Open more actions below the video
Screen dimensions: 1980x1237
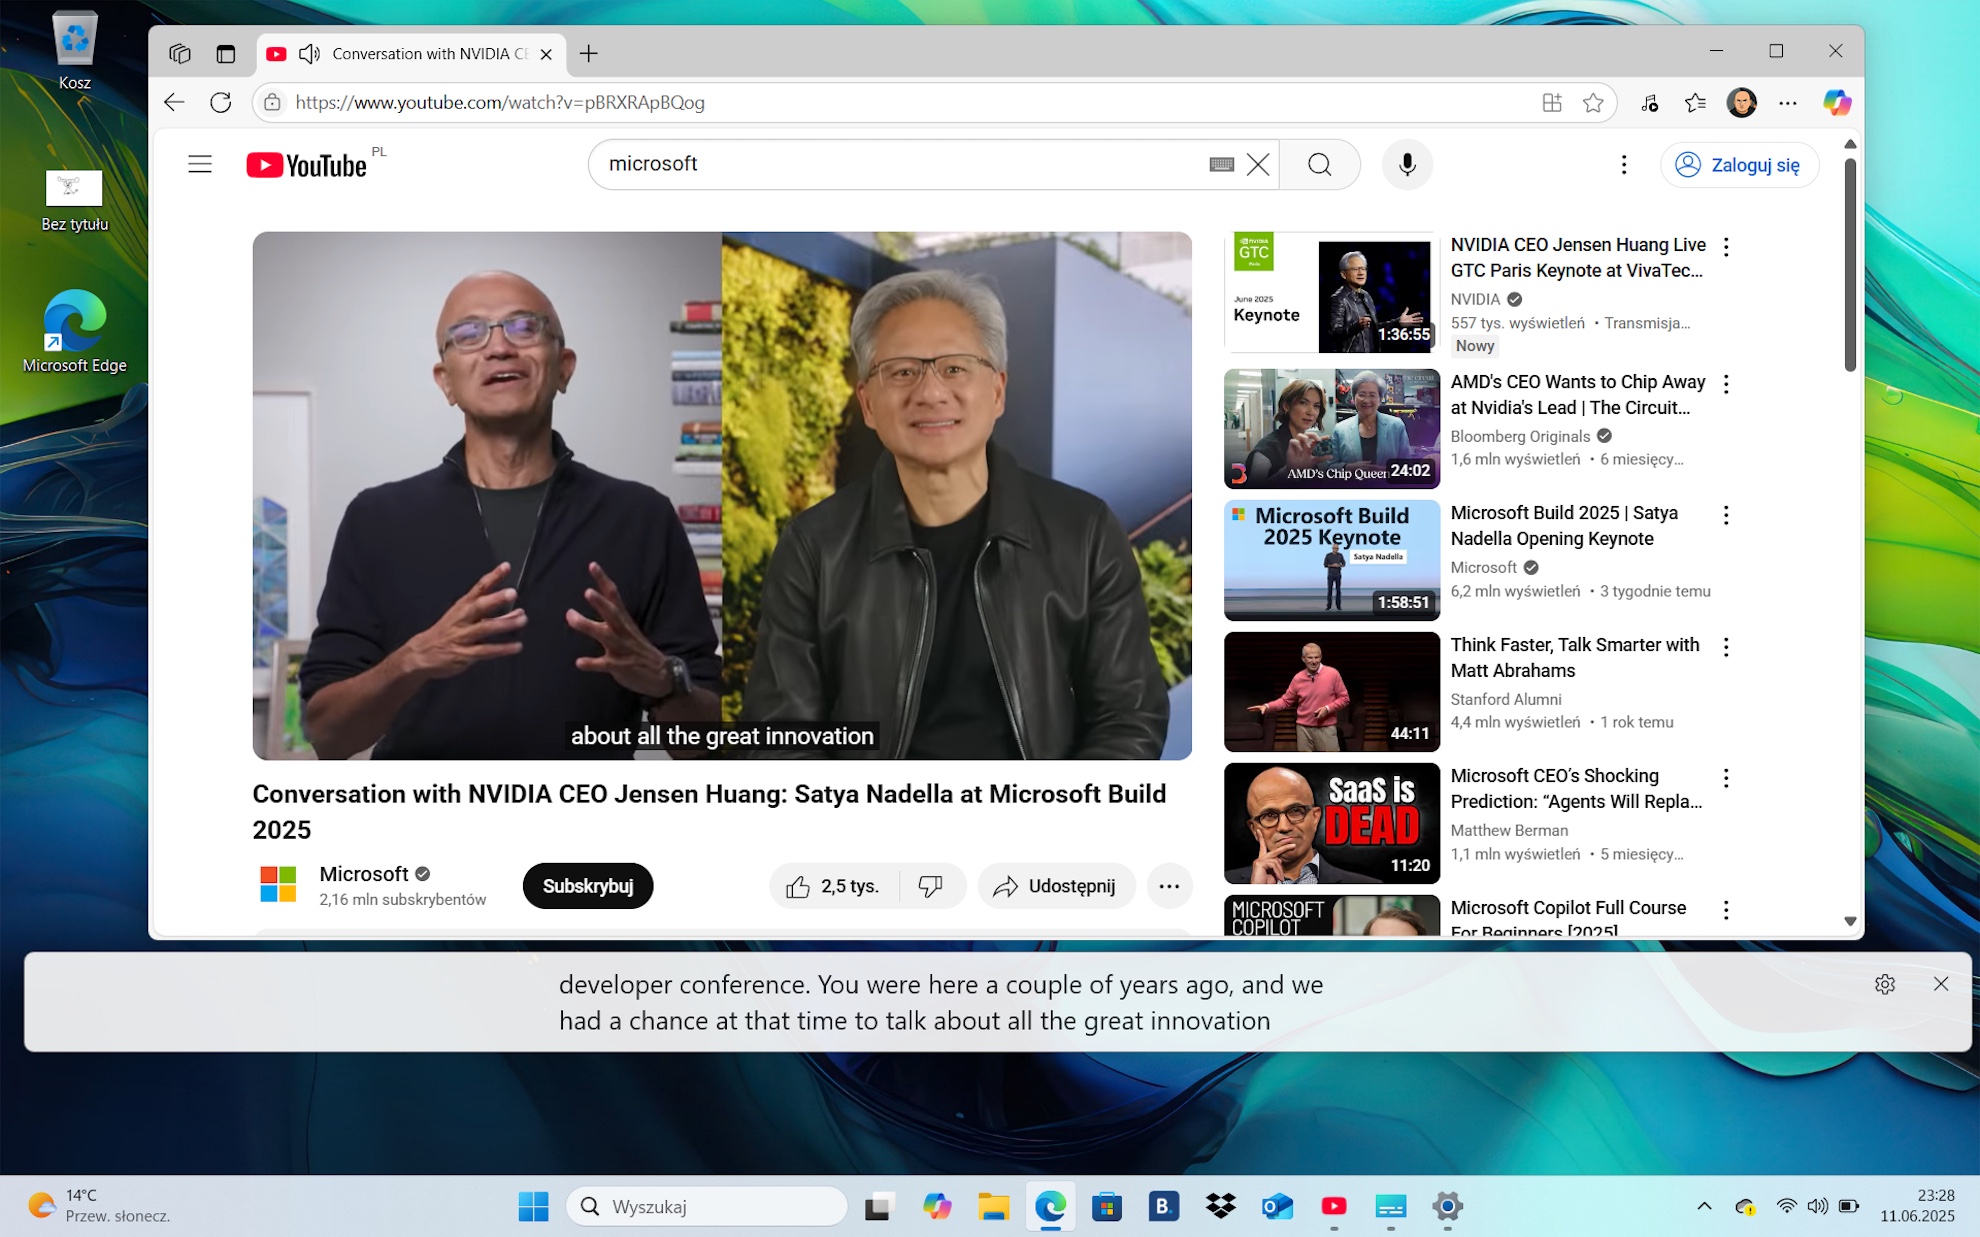click(x=1169, y=886)
